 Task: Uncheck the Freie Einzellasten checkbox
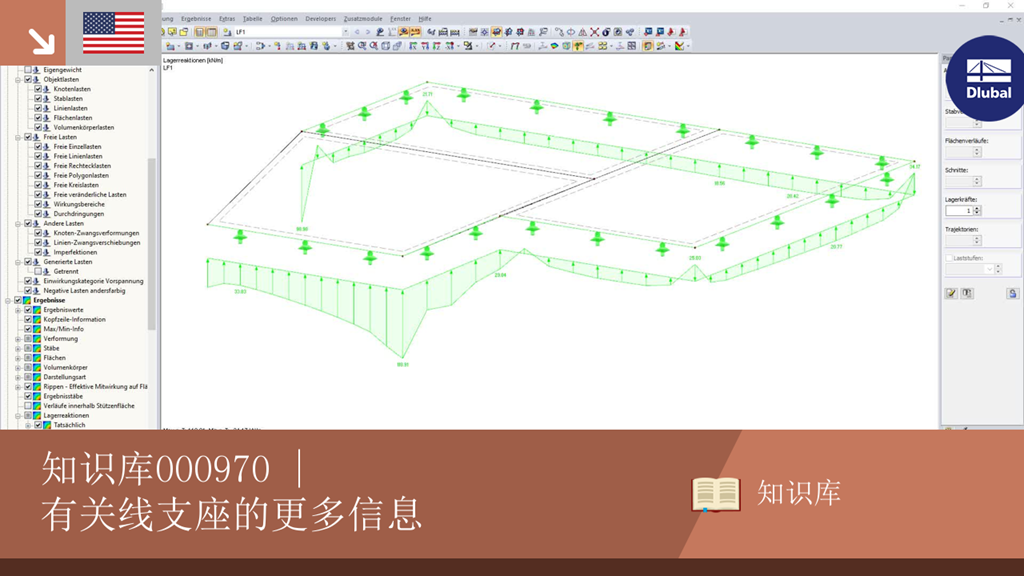[38, 146]
